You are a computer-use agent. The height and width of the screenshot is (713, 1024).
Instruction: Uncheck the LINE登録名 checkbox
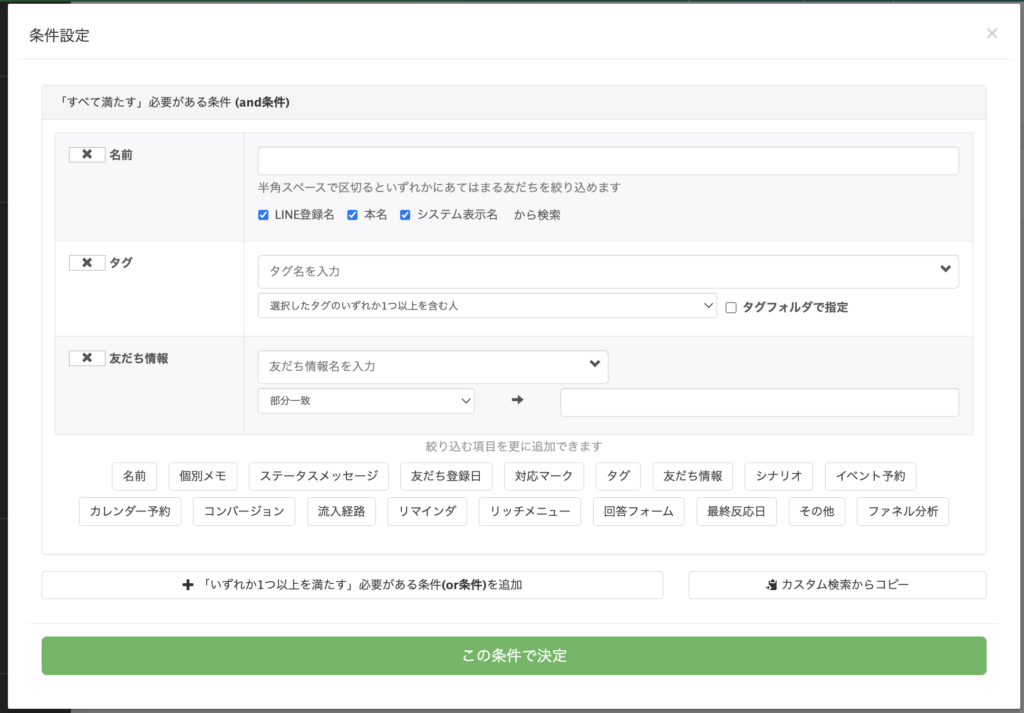[x=263, y=215]
